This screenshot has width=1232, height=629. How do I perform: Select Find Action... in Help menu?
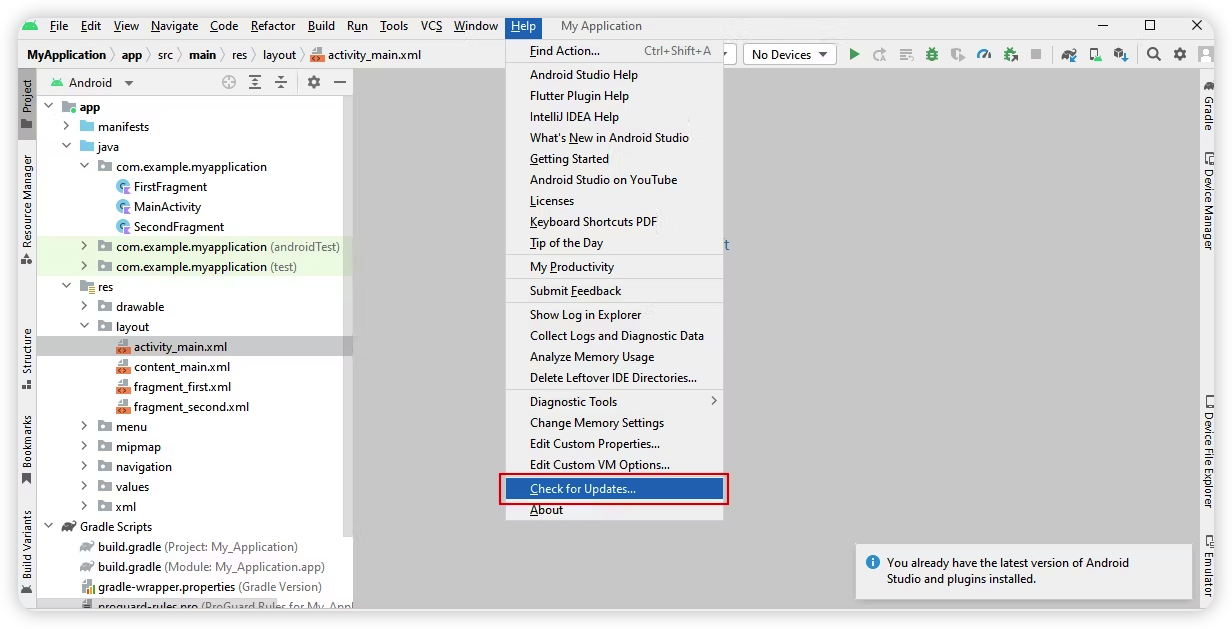tap(614, 51)
